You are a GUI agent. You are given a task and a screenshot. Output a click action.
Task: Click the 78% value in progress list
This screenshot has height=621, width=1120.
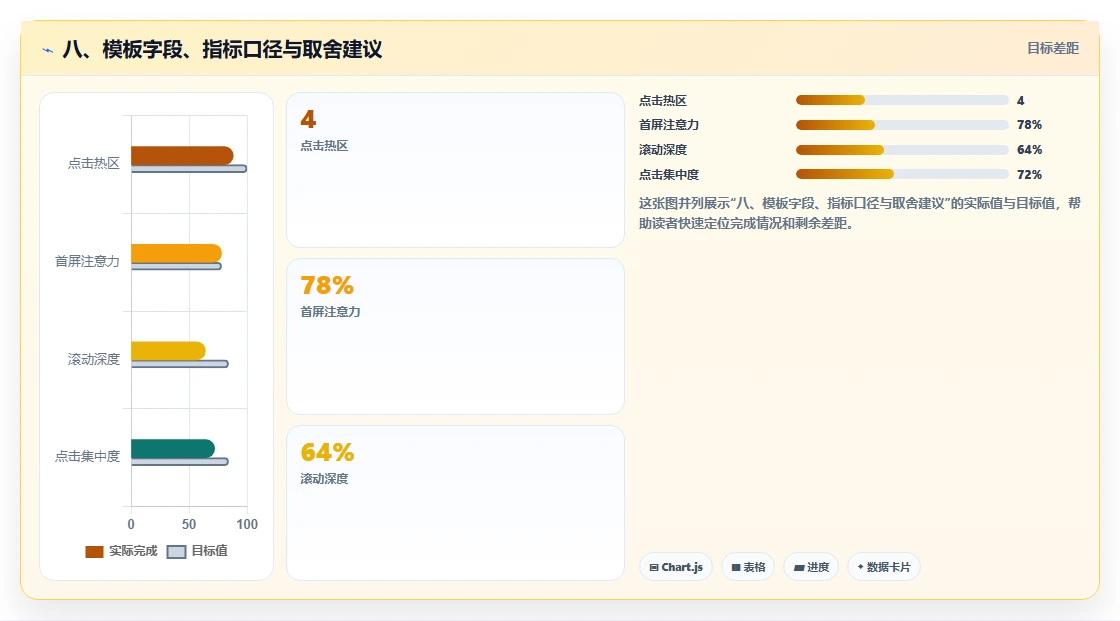point(1029,125)
